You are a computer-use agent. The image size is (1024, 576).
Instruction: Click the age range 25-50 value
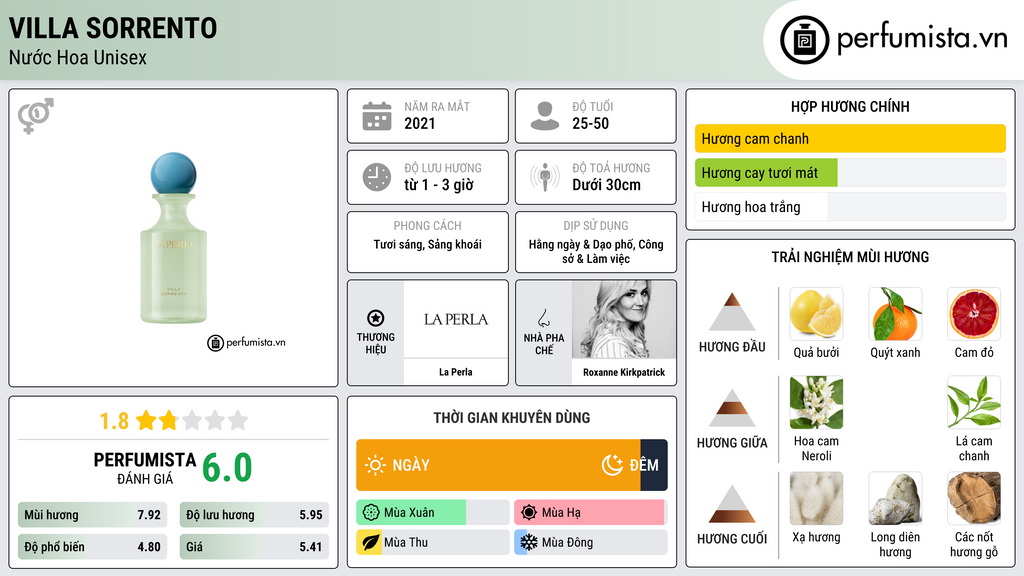click(590, 123)
